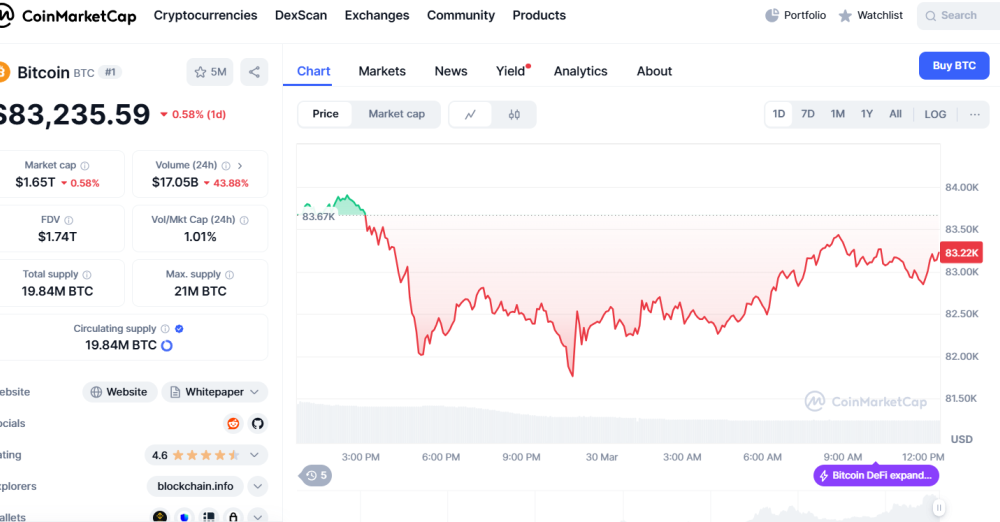Open Products menu
The width and height of the screenshot is (1000, 522).
click(539, 15)
